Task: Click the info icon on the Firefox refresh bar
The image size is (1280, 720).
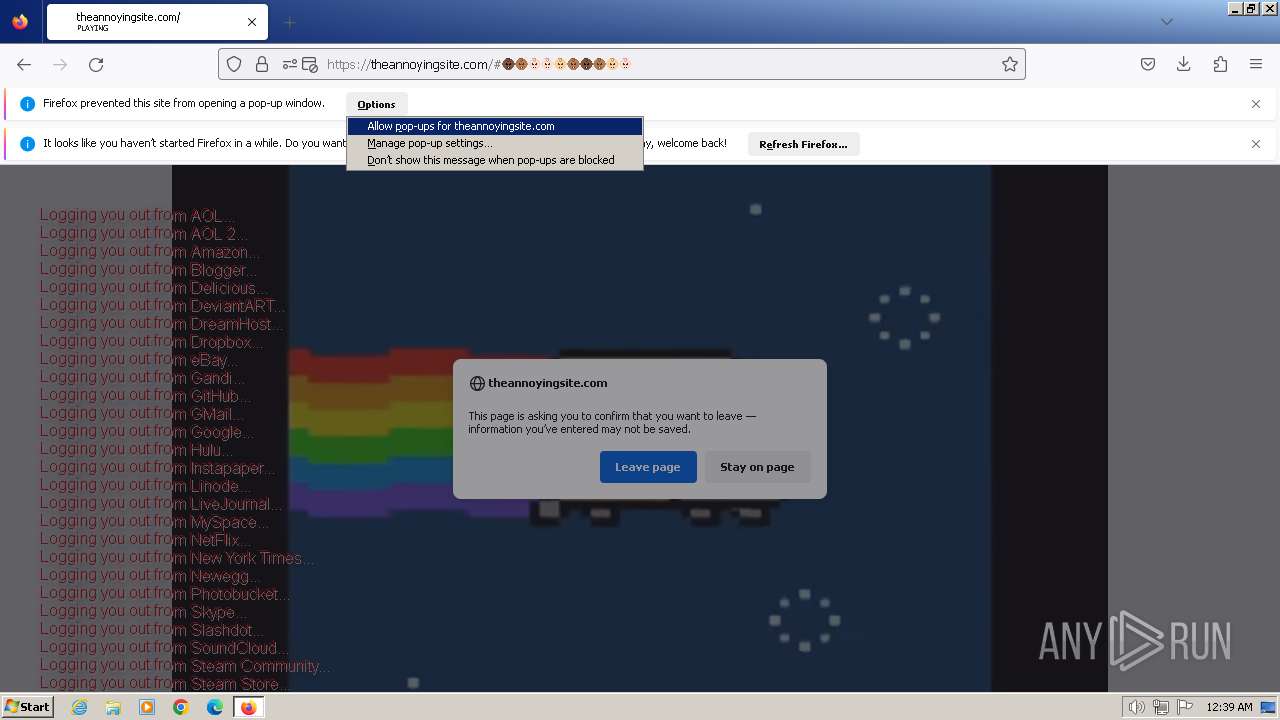Action: click(x=27, y=144)
